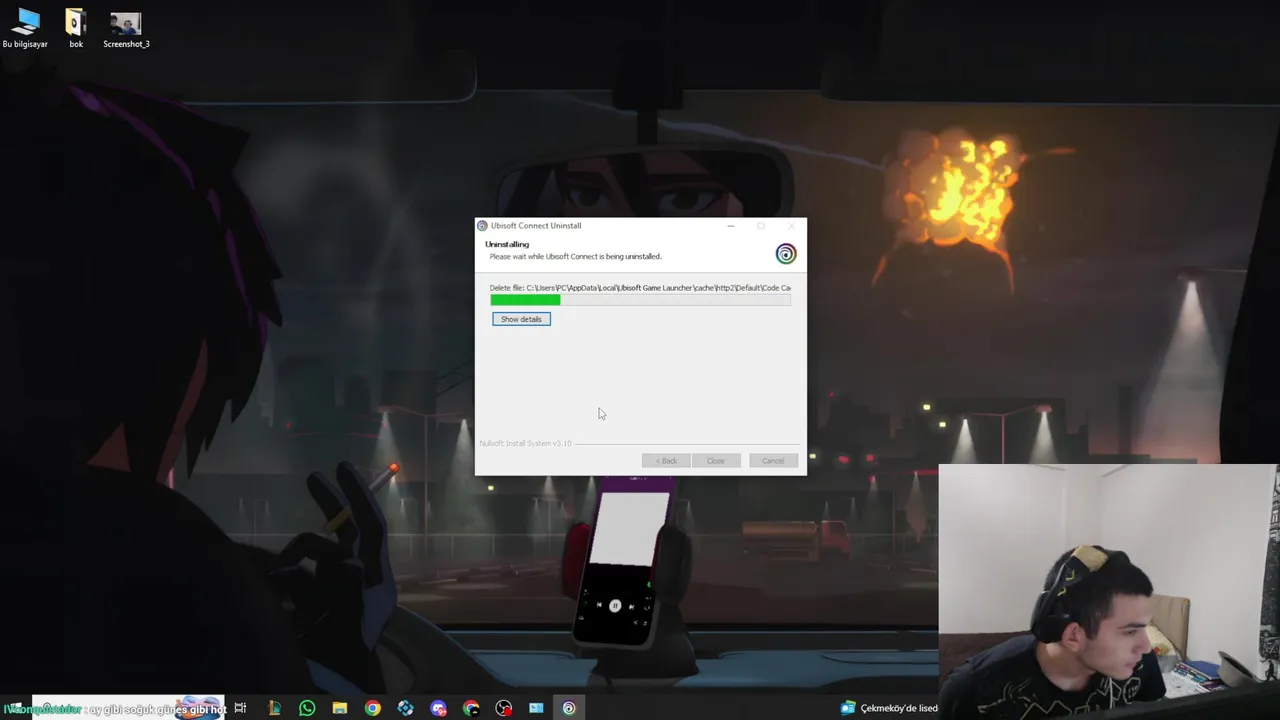Click the Show details button
This screenshot has height=720, width=1280.
521,319
